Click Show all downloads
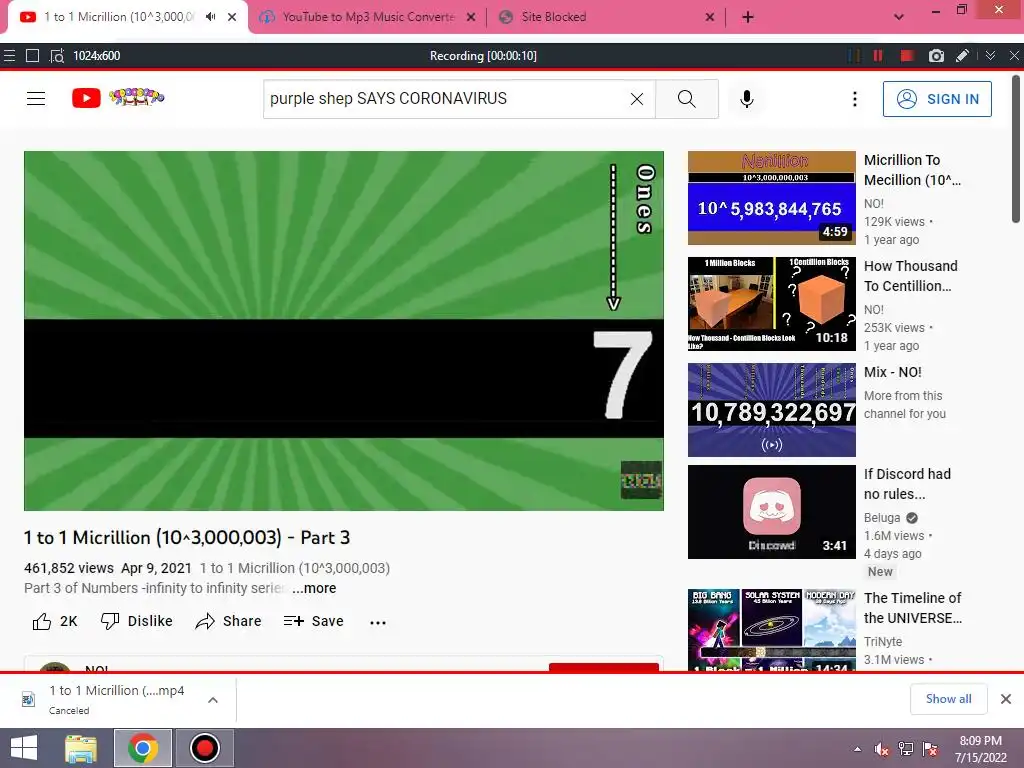This screenshot has height=768, width=1024. pos(948,699)
